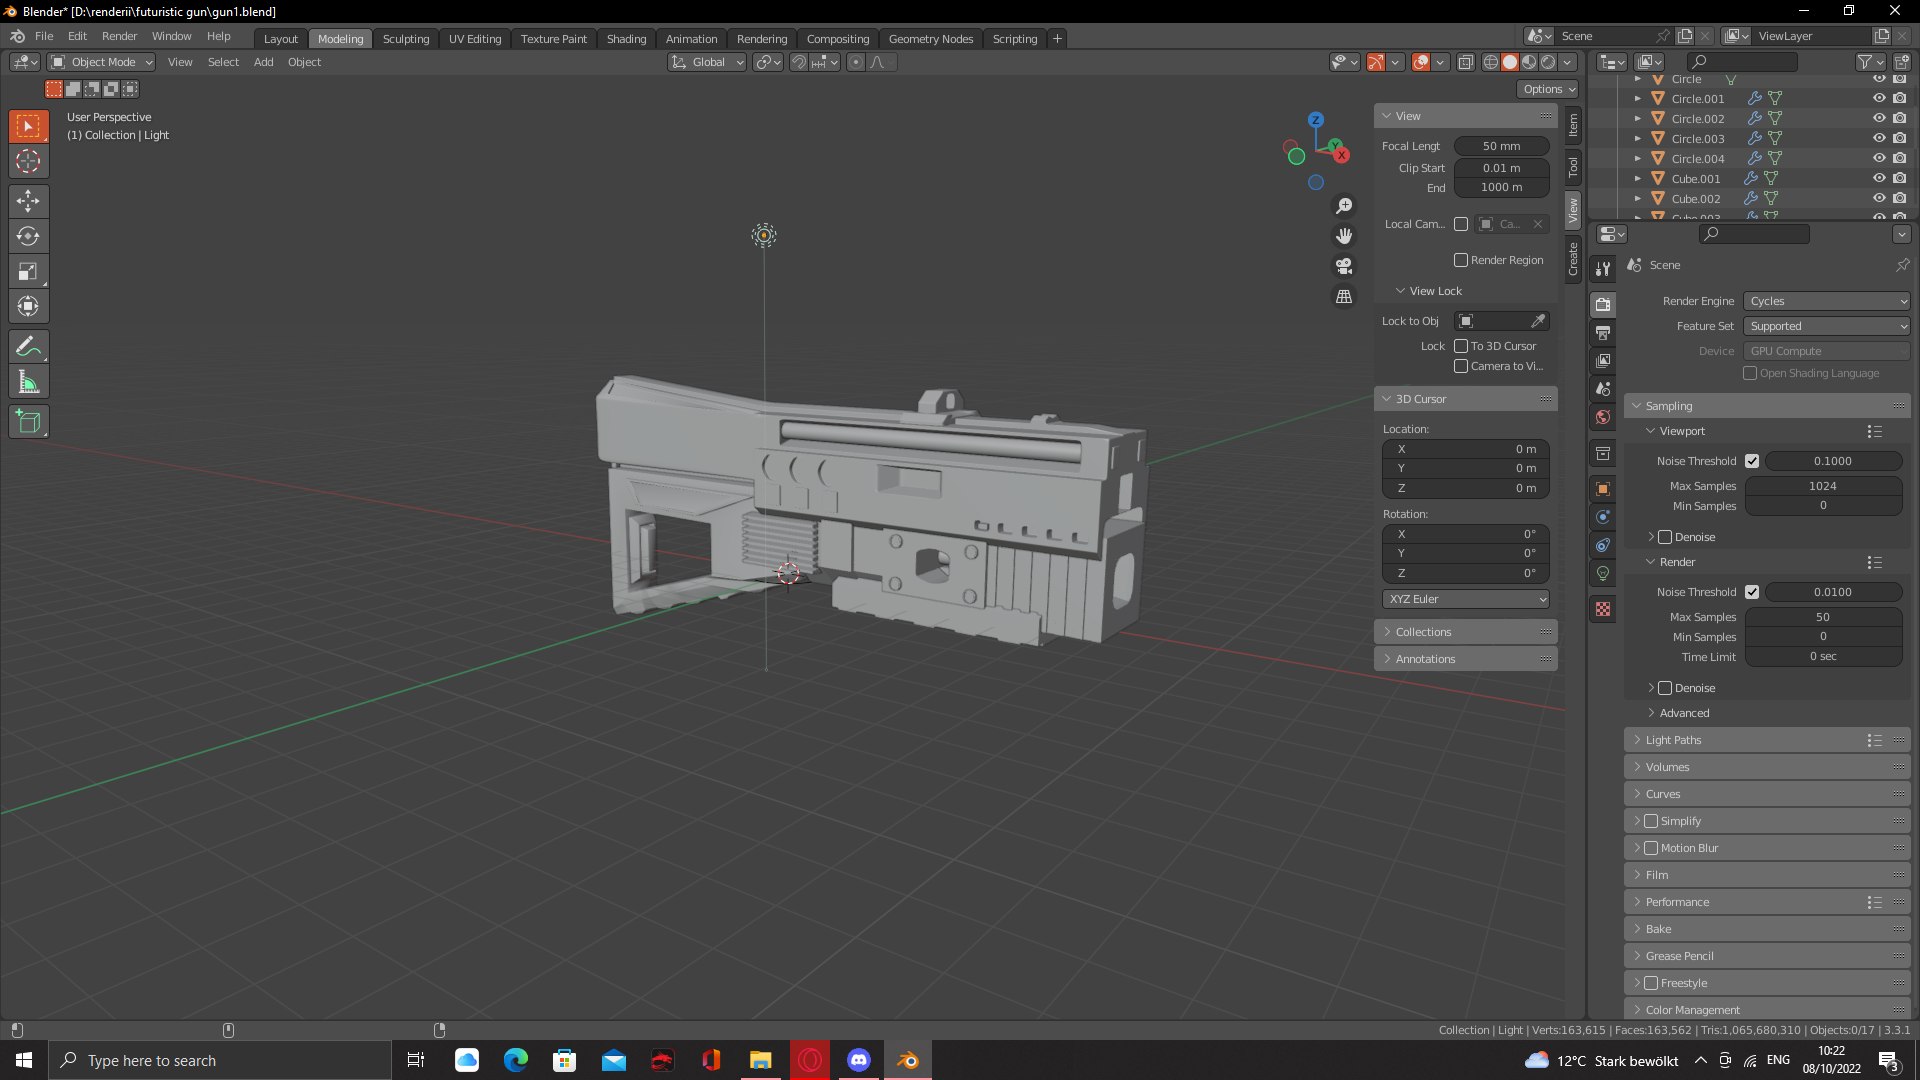The image size is (1920, 1080).
Task: Select the Annotate tool
Action: [28, 347]
